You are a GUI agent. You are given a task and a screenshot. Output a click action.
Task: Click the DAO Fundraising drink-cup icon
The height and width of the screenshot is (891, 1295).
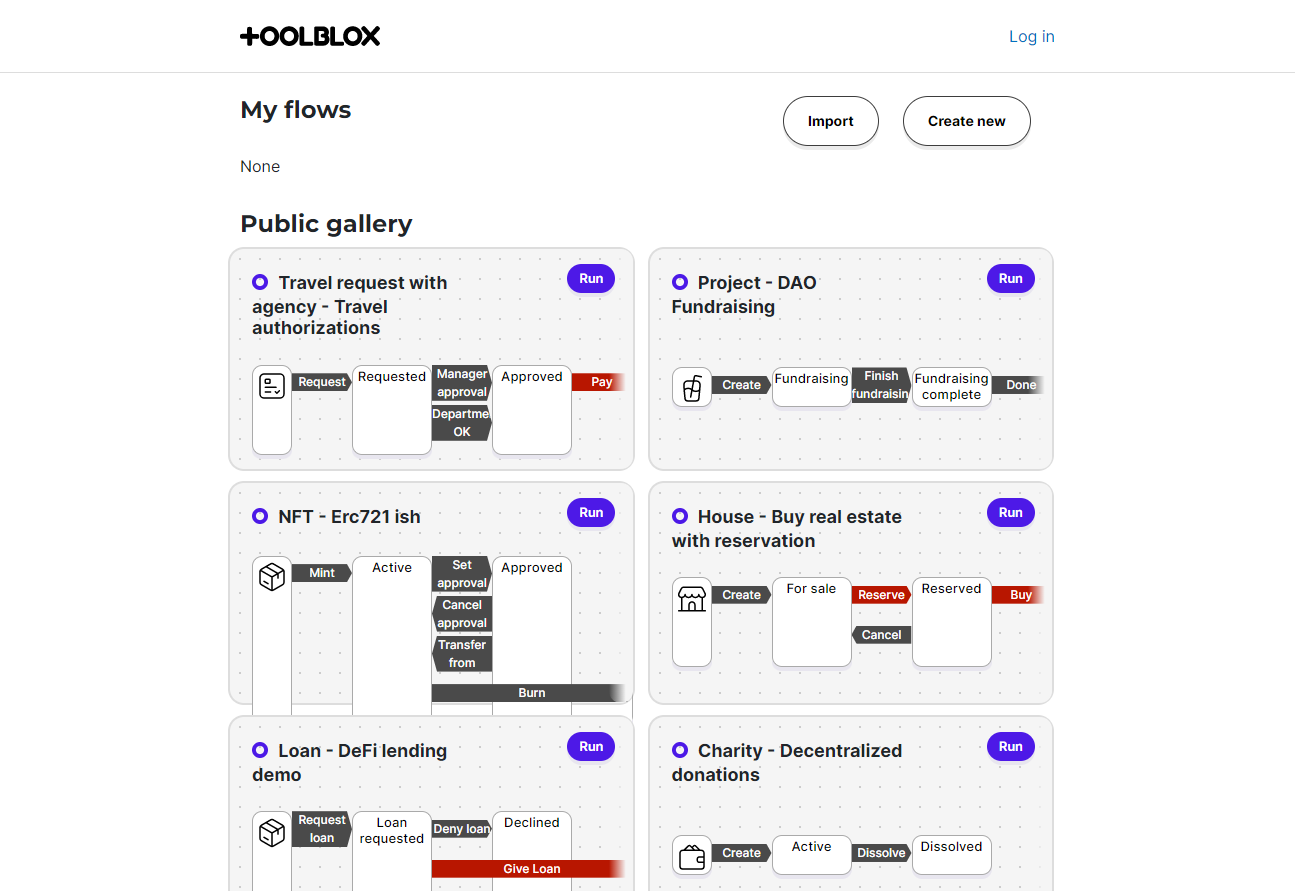[x=692, y=387]
